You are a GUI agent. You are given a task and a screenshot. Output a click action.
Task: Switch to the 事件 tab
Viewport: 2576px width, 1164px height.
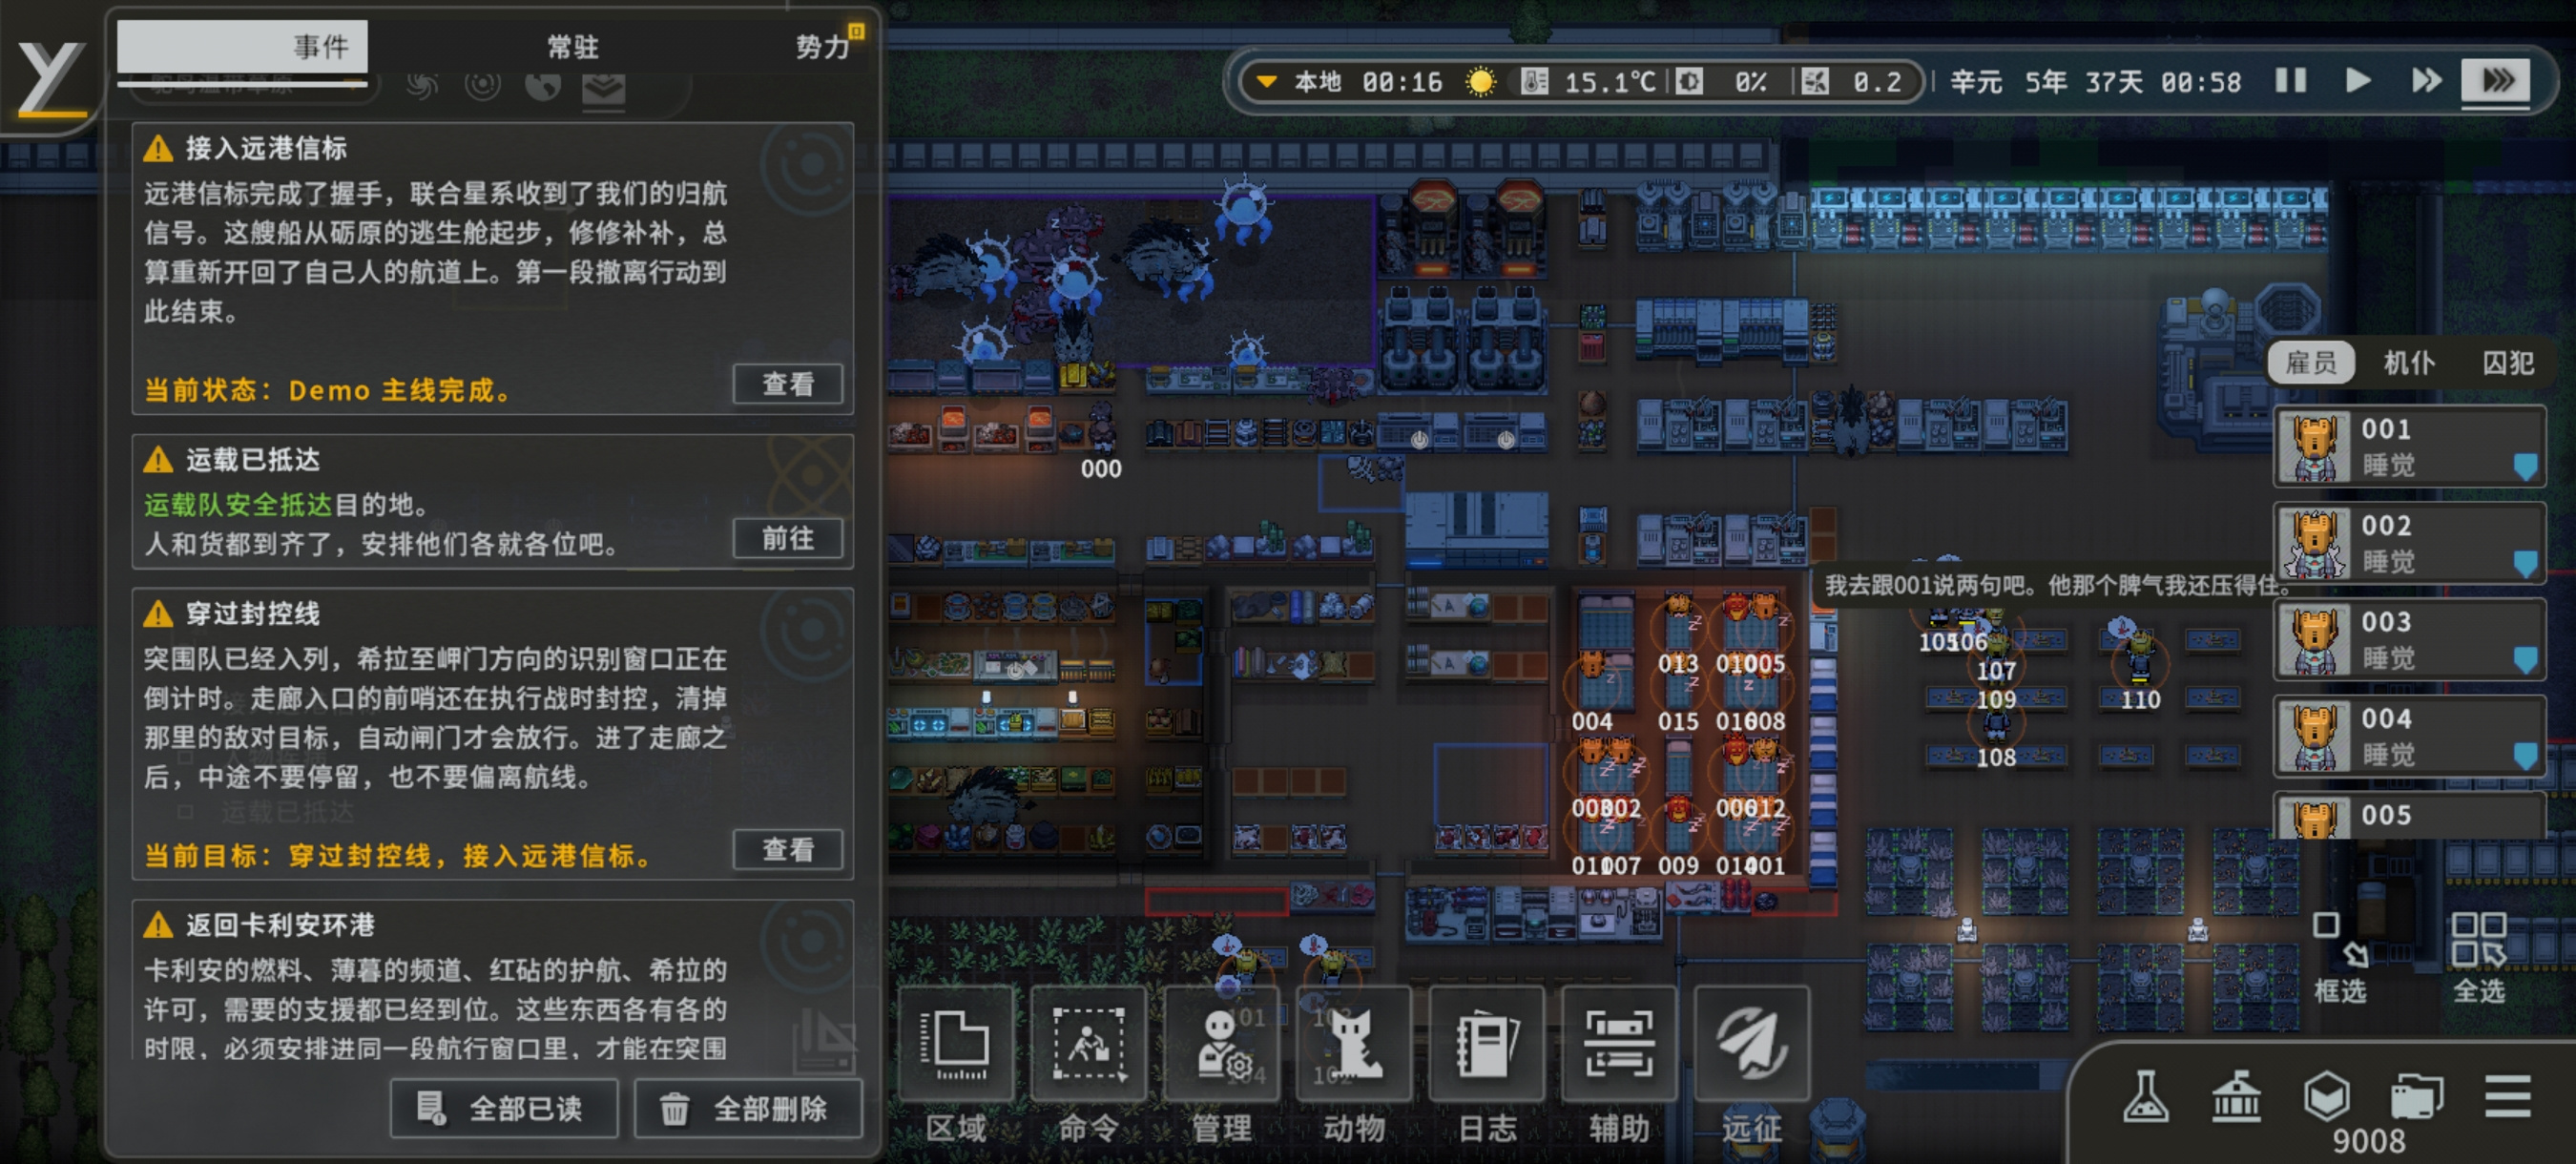pyautogui.click(x=243, y=46)
